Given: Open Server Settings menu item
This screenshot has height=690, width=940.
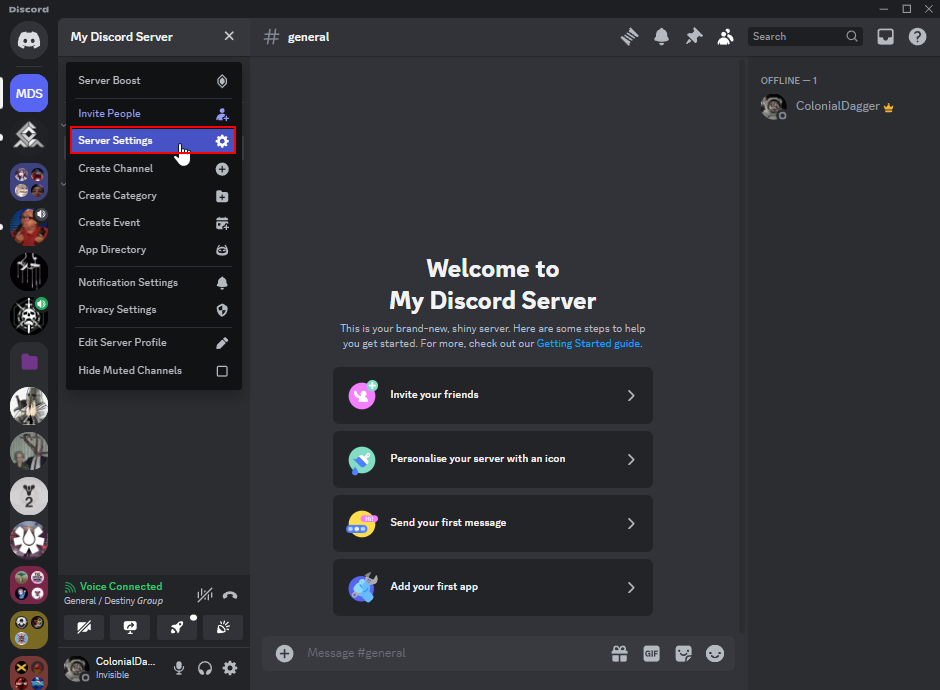Looking at the screenshot, I should click(x=153, y=140).
